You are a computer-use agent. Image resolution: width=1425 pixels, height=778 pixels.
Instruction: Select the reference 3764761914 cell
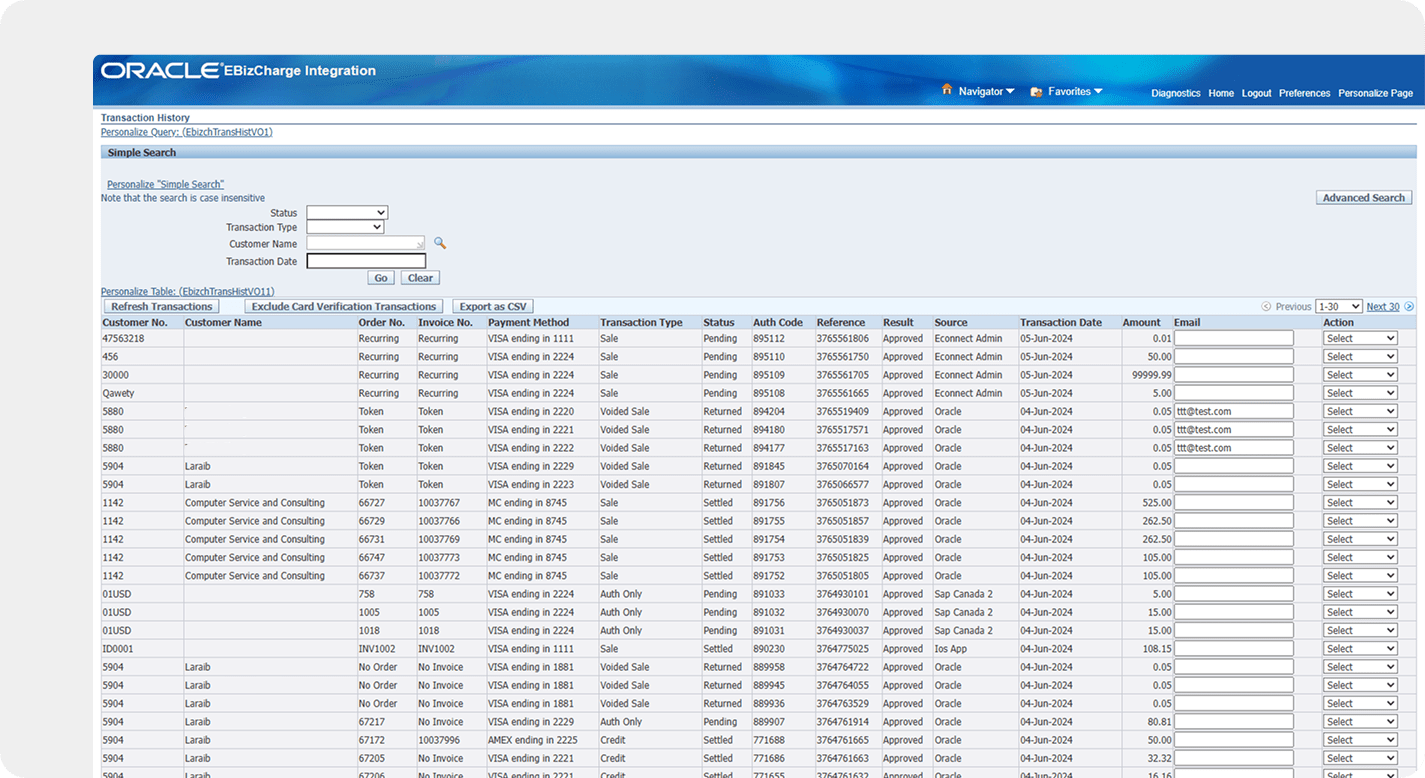[842, 722]
